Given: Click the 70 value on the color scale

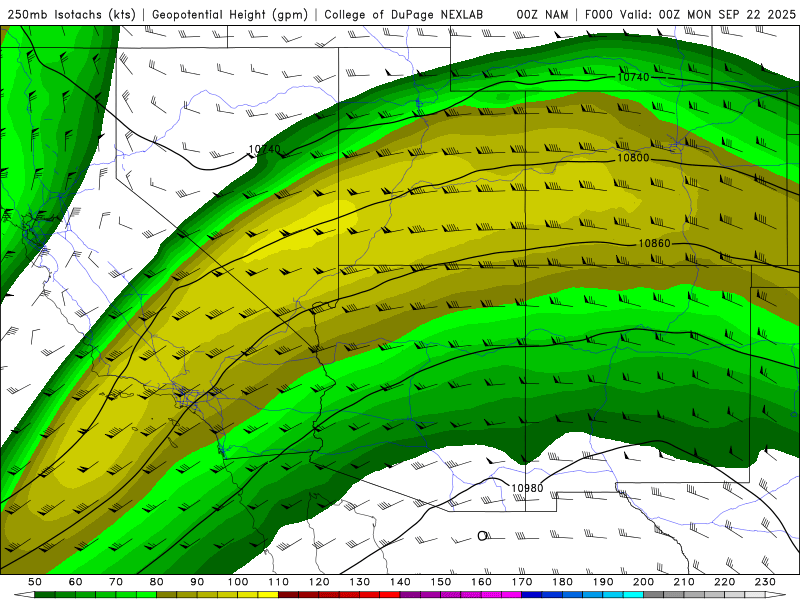Looking at the screenshot, I should (x=116, y=582).
